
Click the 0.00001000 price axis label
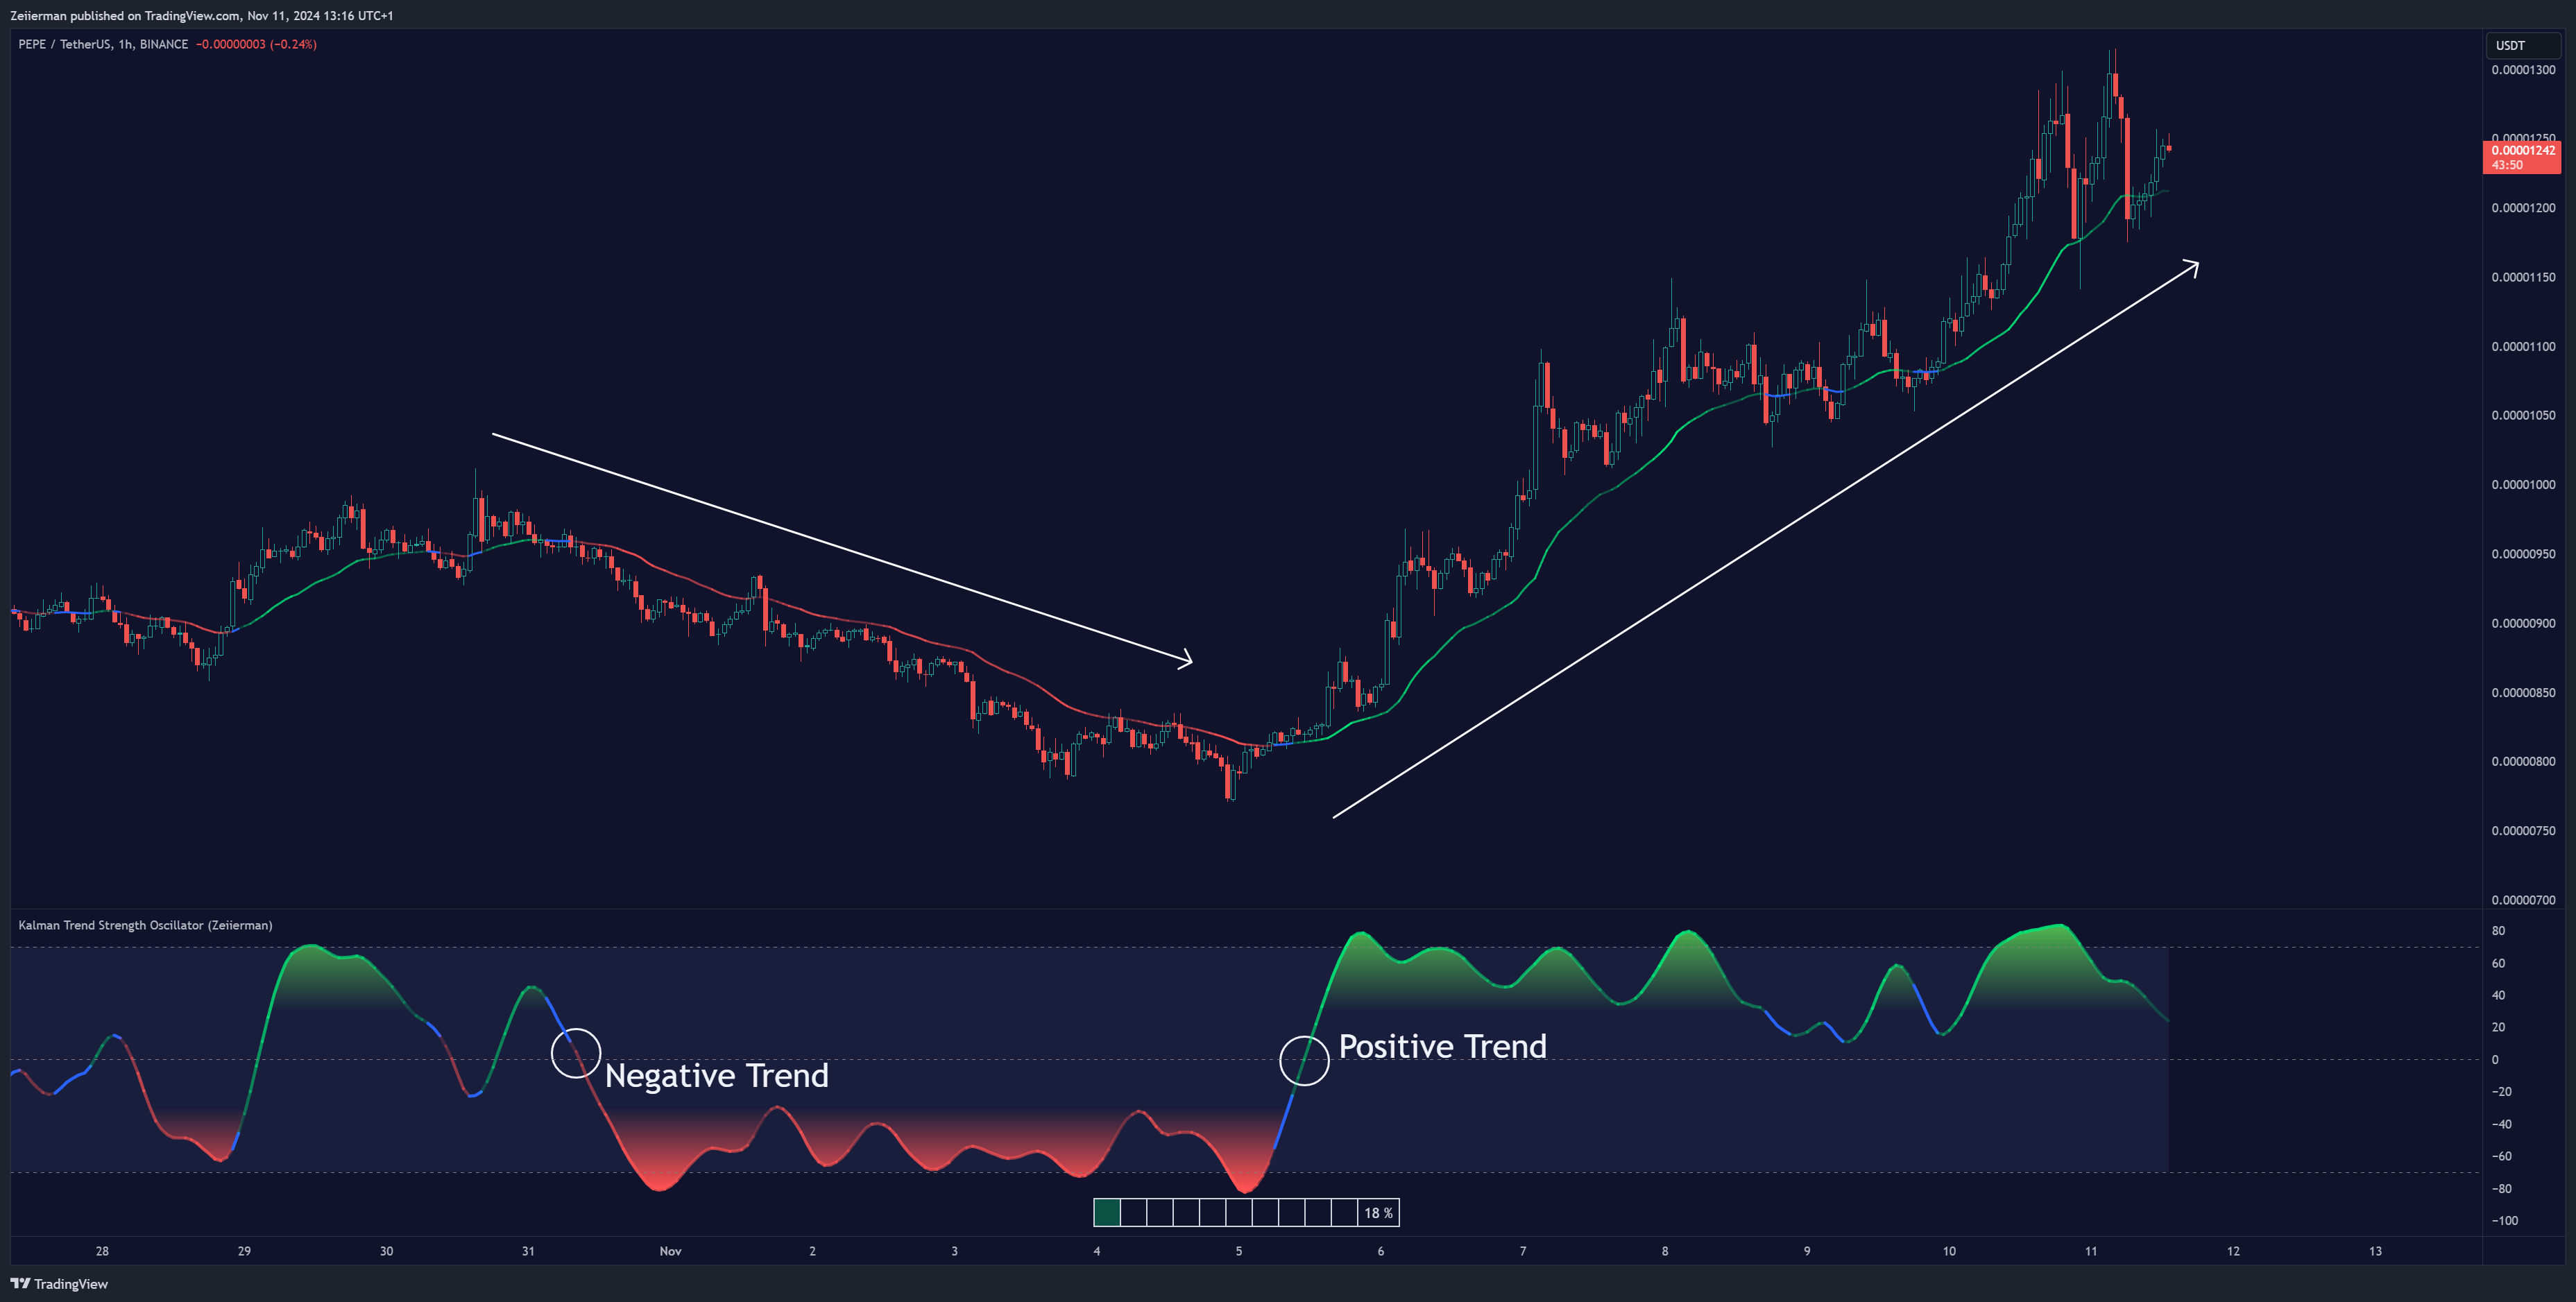[2523, 484]
